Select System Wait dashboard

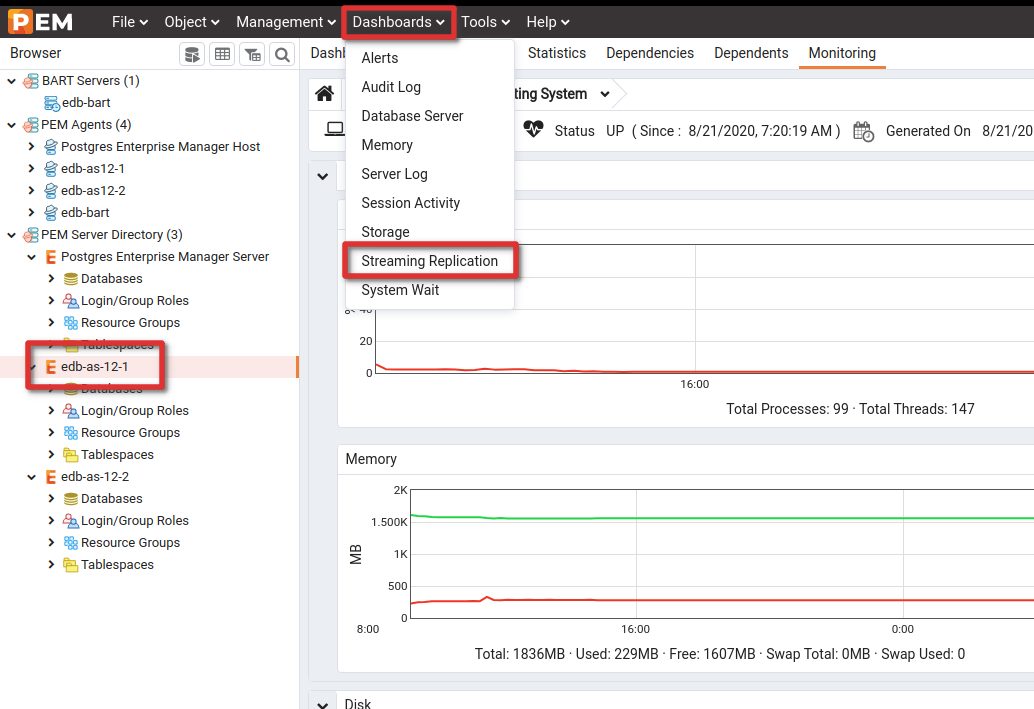(x=400, y=290)
